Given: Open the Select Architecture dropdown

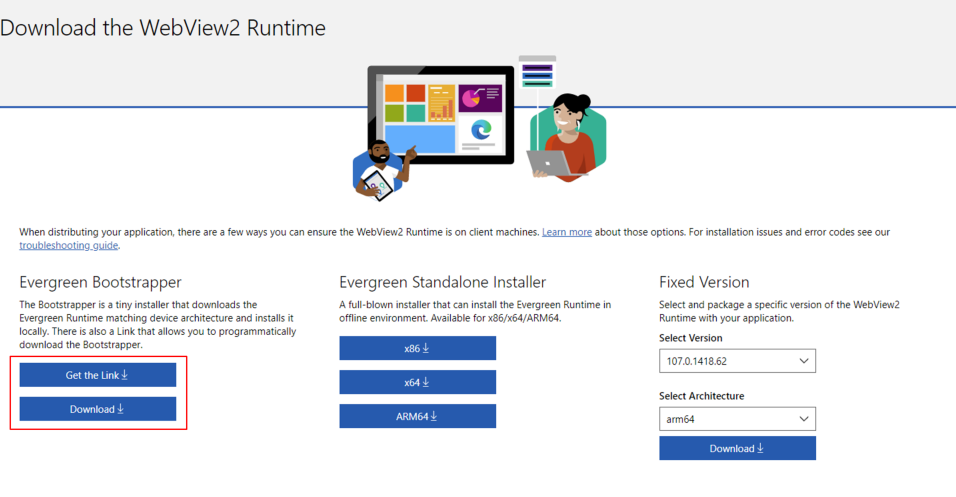Looking at the screenshot, I should (737, 419).
